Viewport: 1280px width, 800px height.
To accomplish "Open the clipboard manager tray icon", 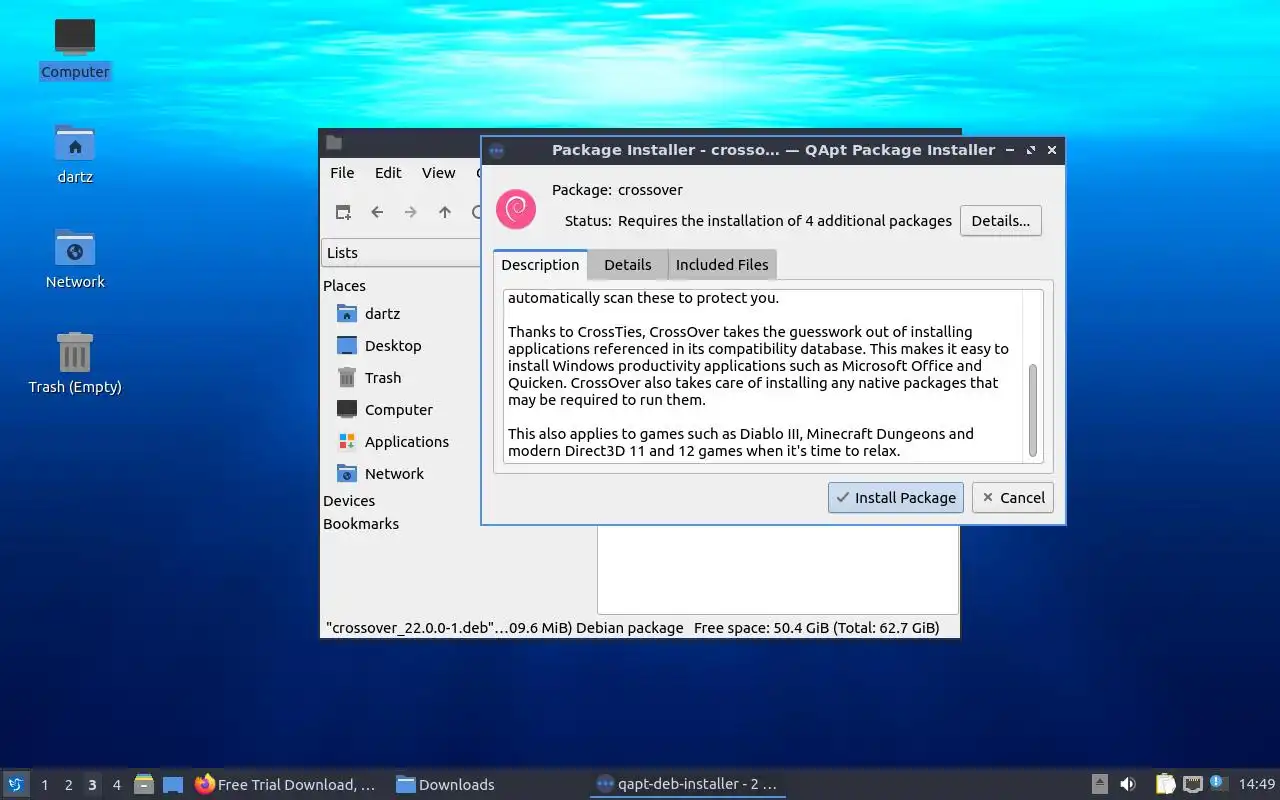I will pyautogui.click(x=1165, y=784).
